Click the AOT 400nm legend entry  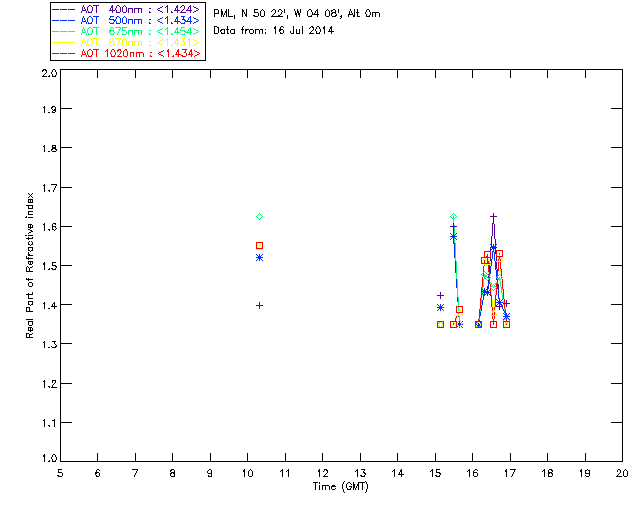[x=126, y=9]
